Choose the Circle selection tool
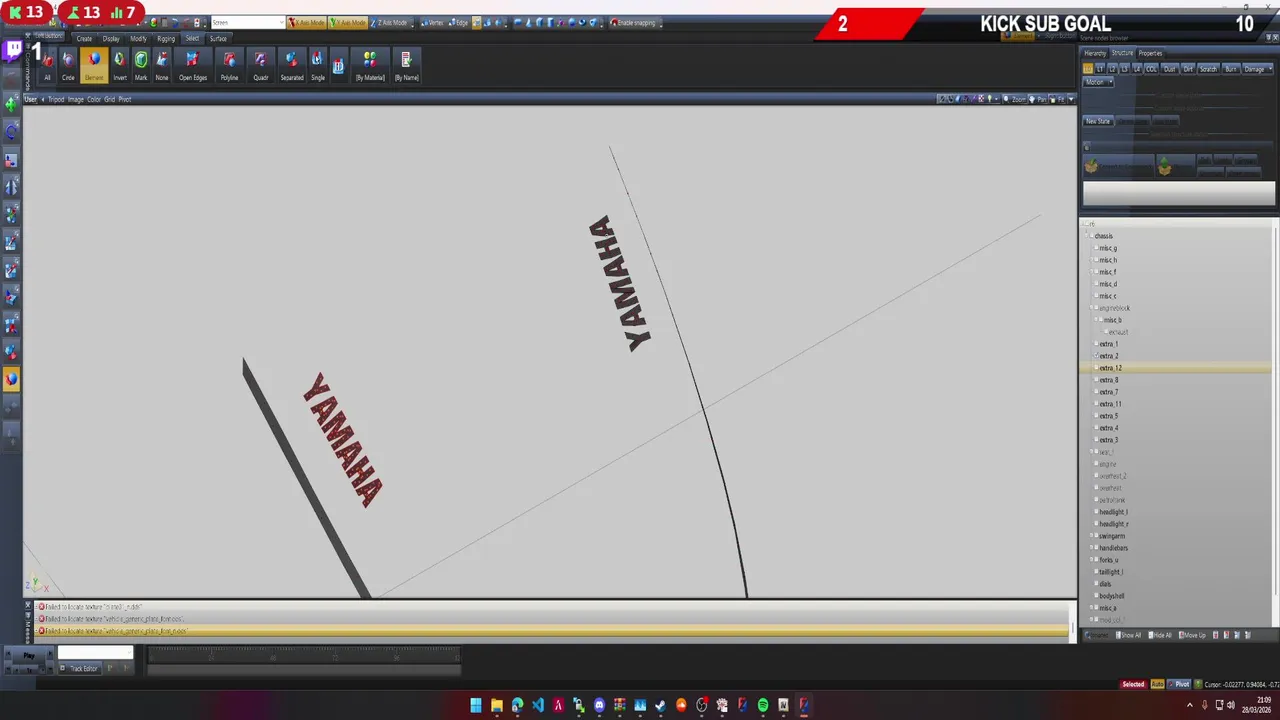1280x720 pixels. [68, 66]
